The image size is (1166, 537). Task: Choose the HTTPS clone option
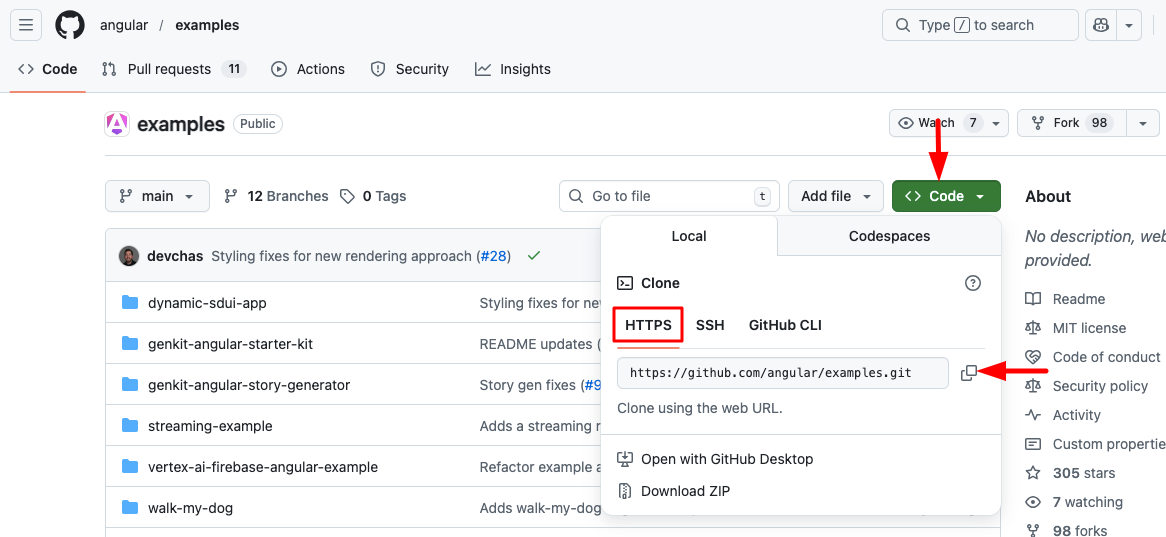648,325
